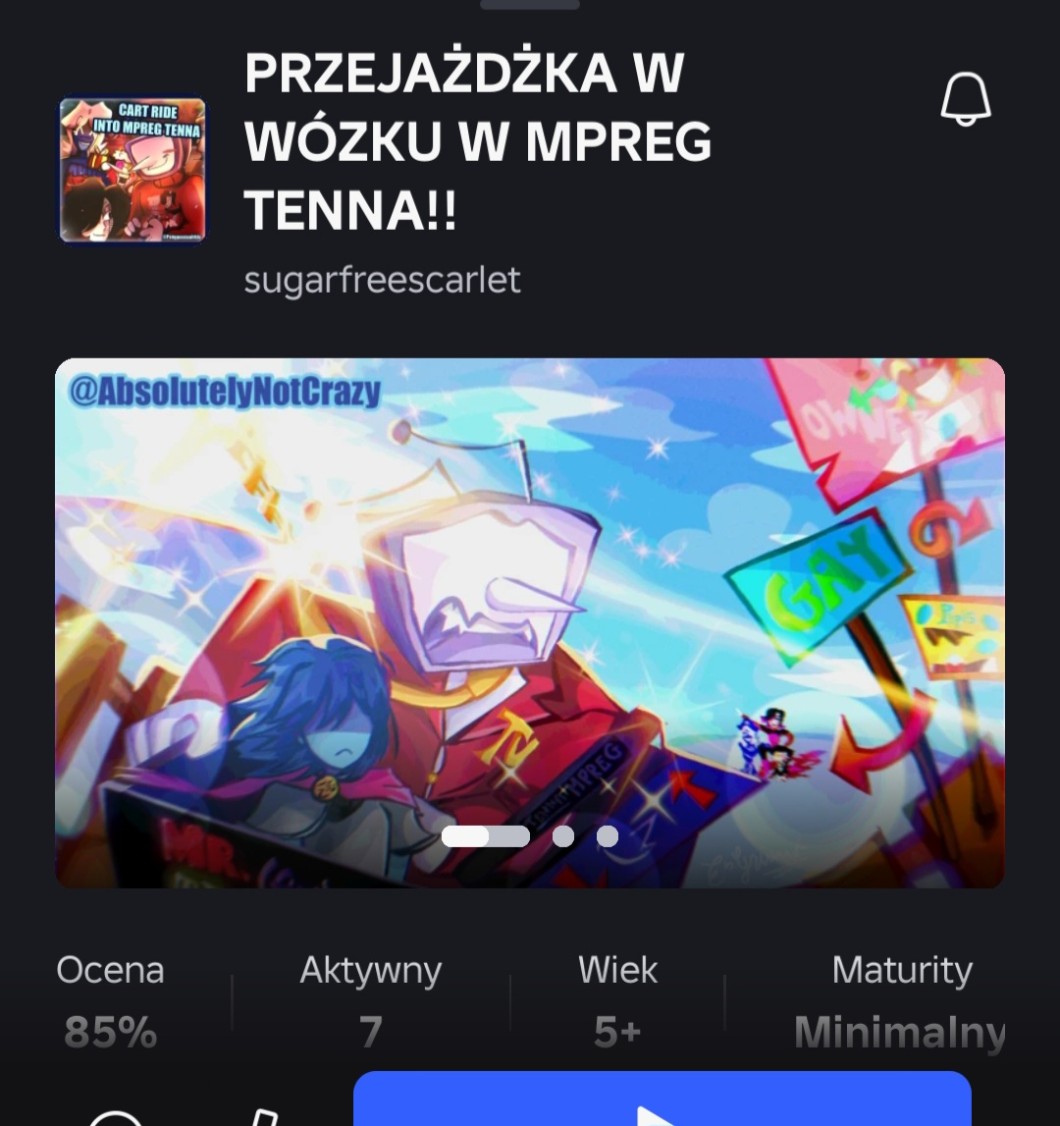Open the main game preview image
This screenshot has height=1126, width=1060.
[x=530, y=623]
